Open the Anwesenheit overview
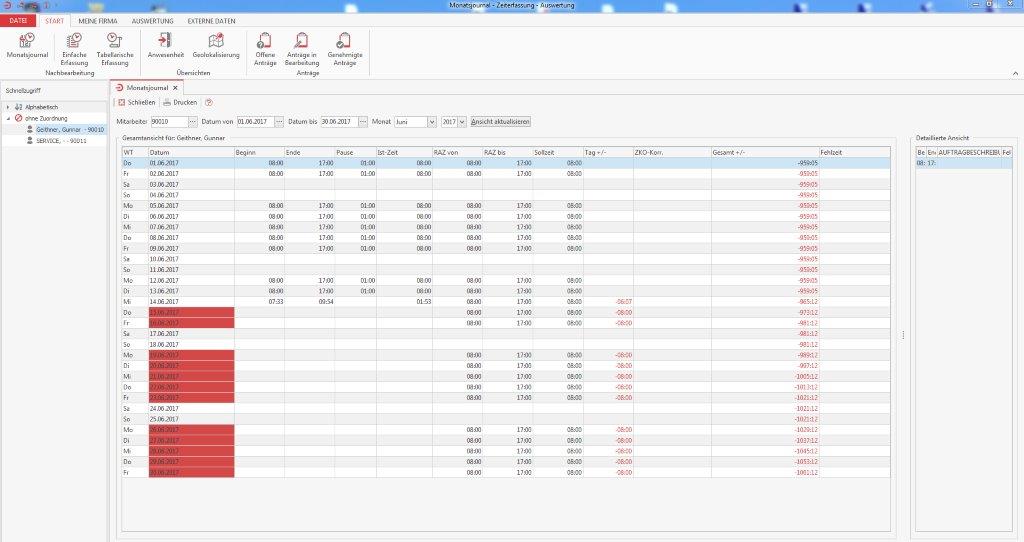1024x542 pixels. (x=165, y=46)
